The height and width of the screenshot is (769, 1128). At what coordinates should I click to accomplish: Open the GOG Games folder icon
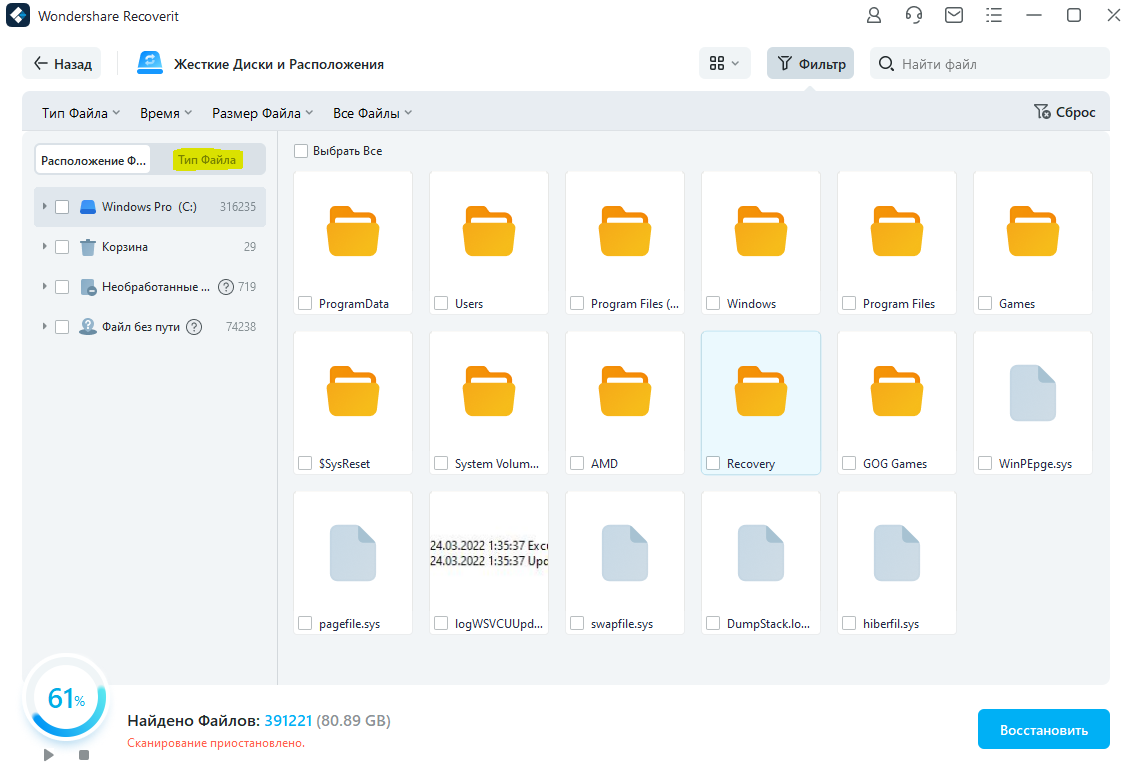coord(896,391)
